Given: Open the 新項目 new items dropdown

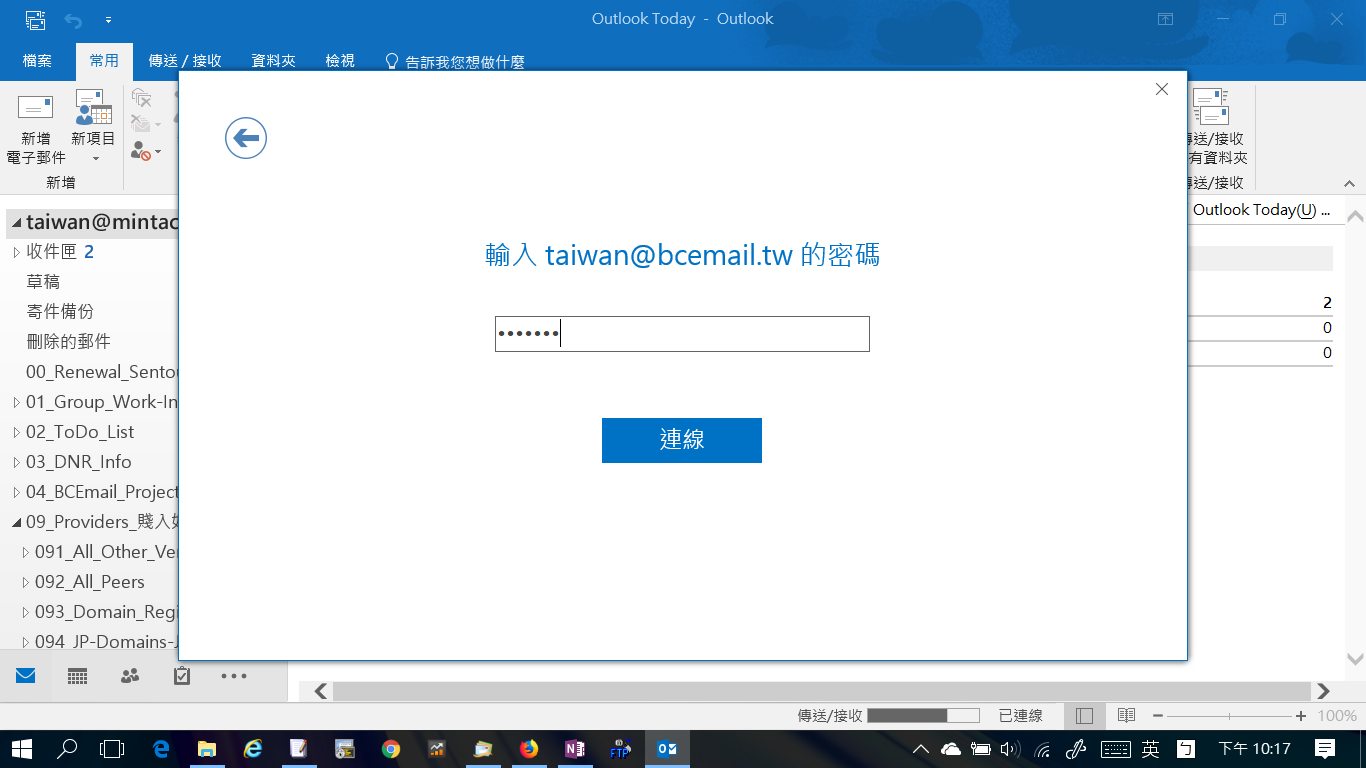Looking at the screenshot, I should (x=94, y=130).
